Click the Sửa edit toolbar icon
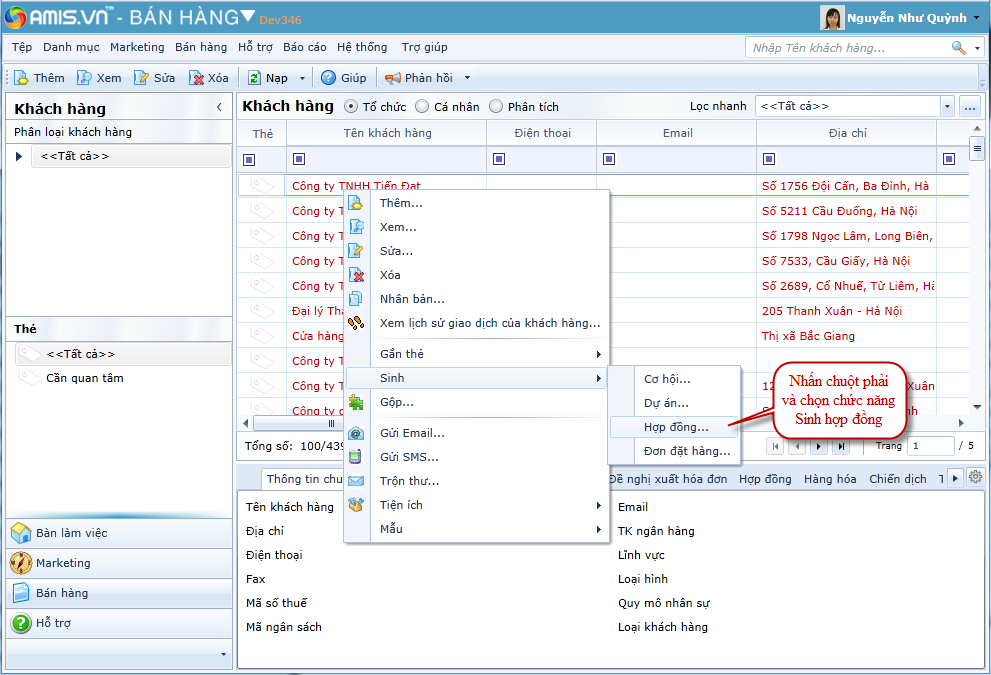The image size is (991, 675). [x=142, y=78]
